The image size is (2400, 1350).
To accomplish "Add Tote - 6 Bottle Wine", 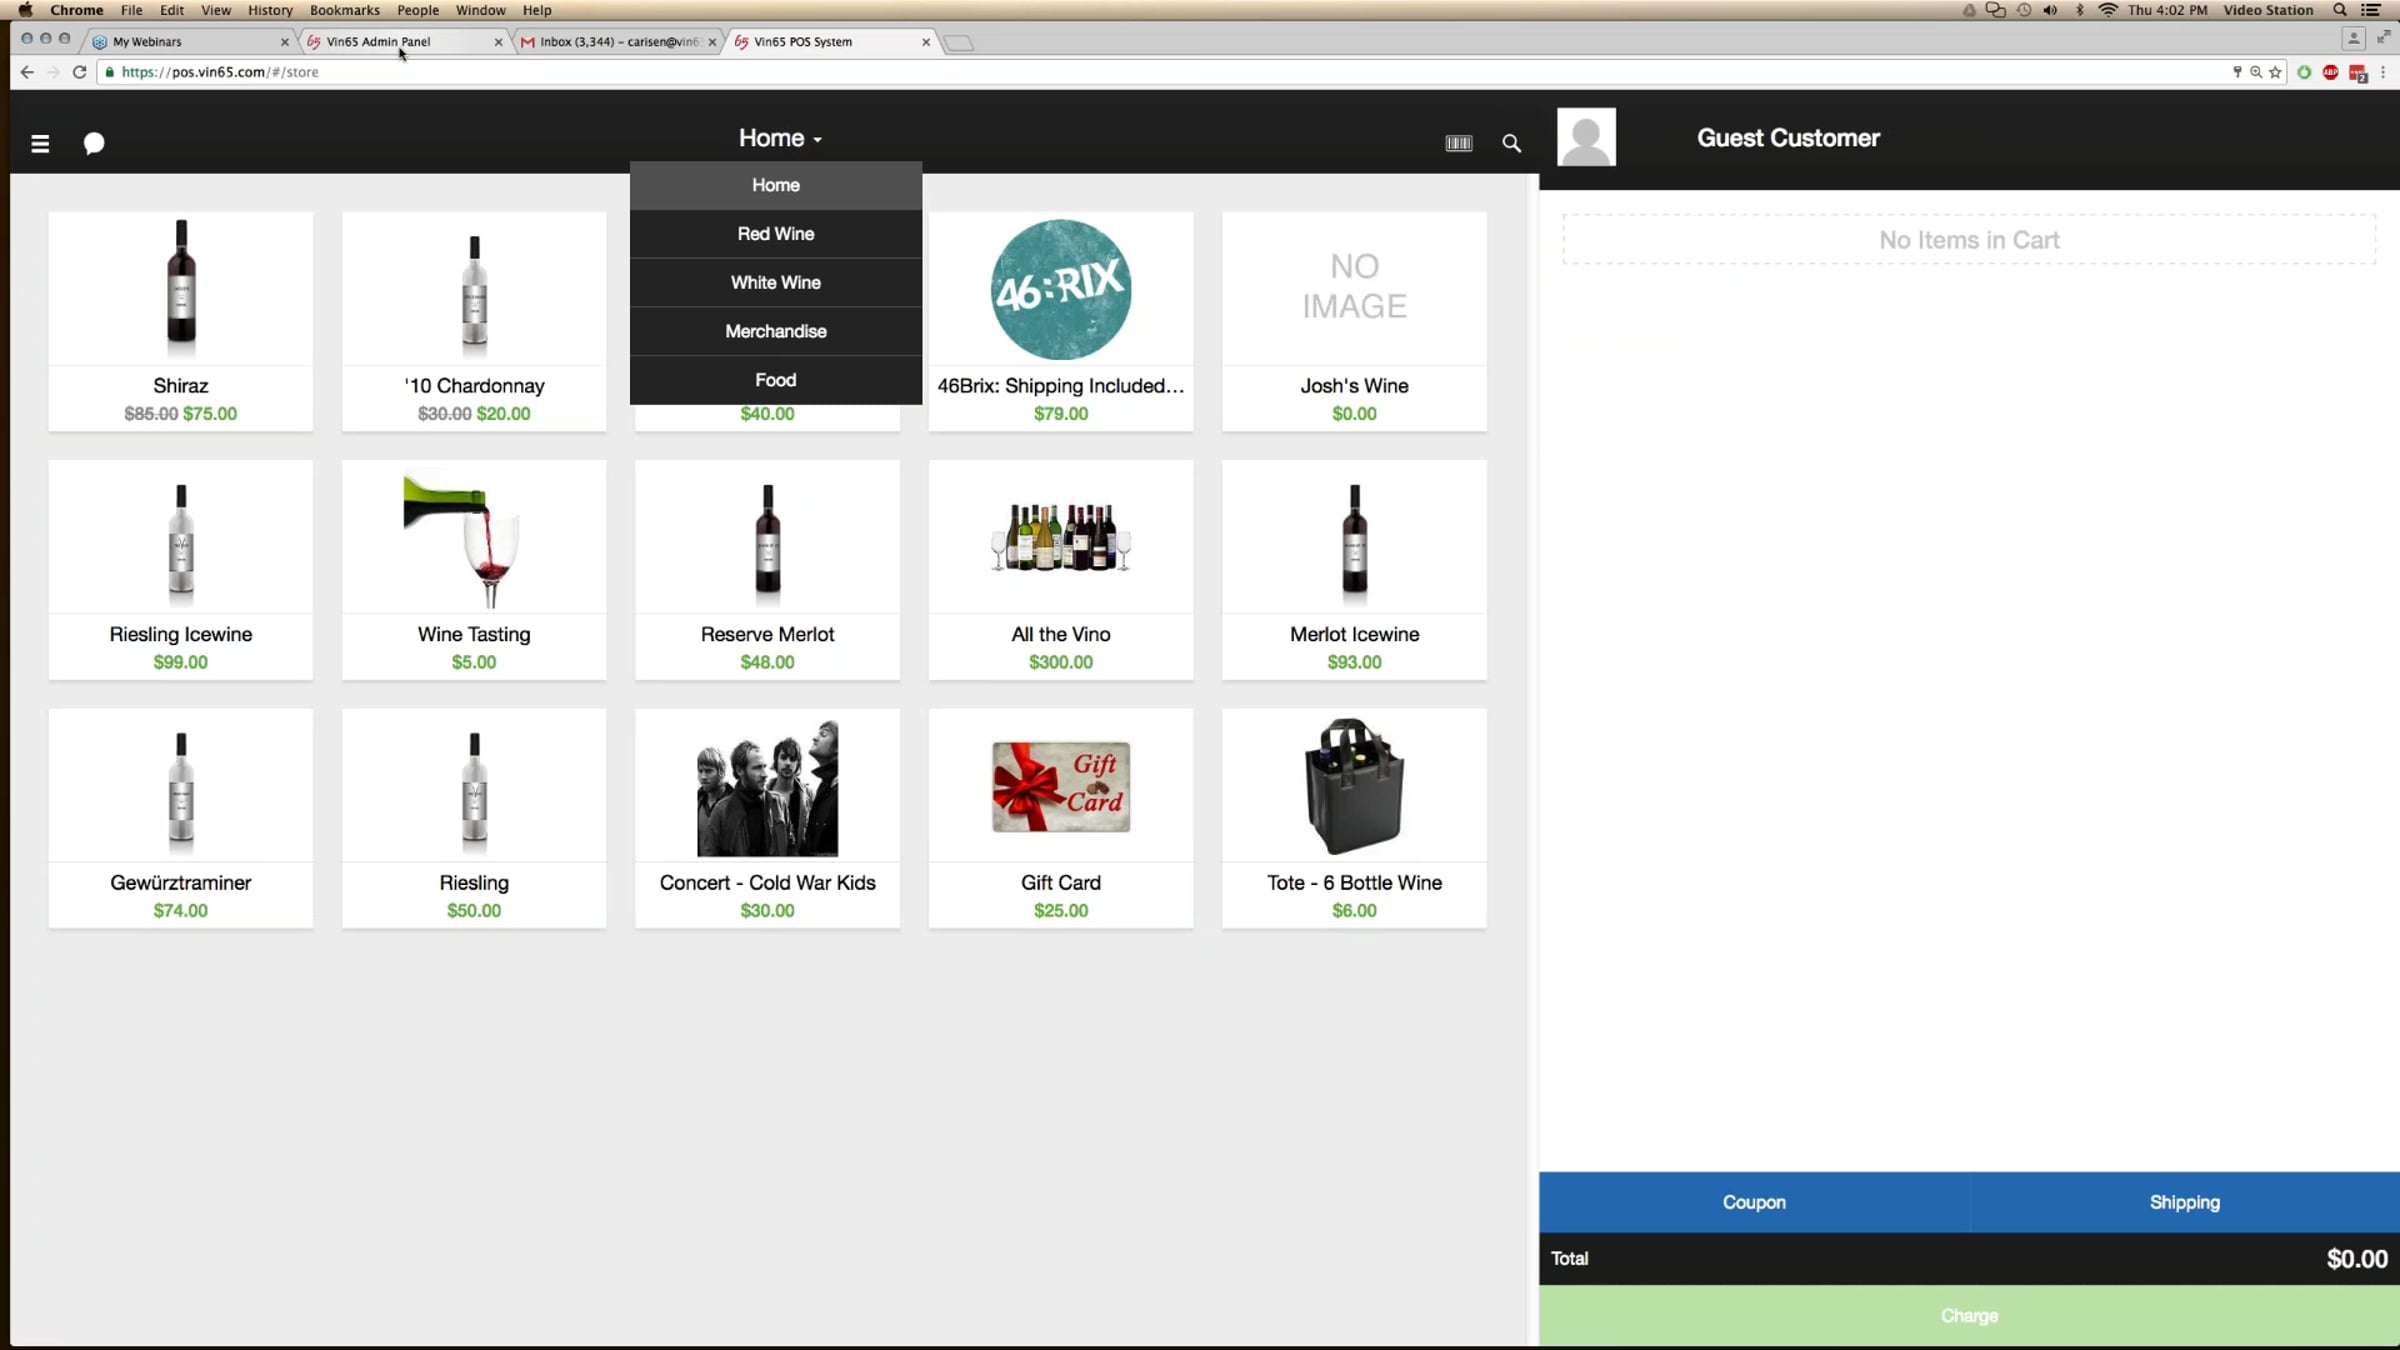I will (1354, 819).
